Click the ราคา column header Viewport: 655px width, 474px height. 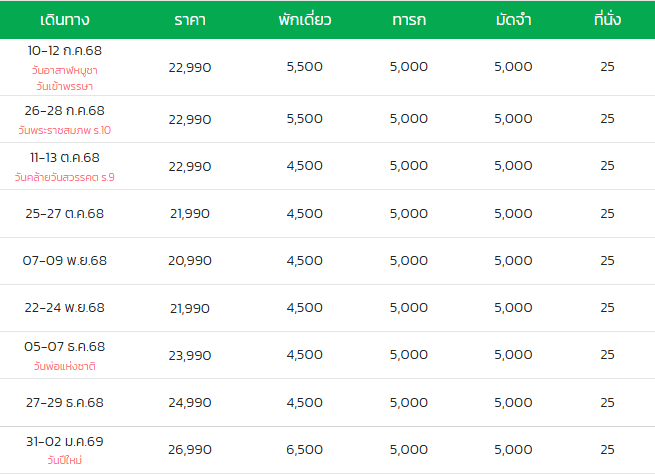click(x=190, y=20)
